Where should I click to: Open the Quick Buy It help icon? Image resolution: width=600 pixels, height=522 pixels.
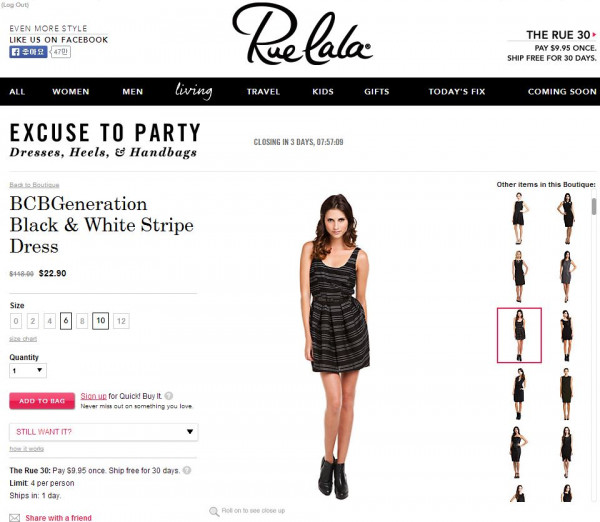coord(169,396)
